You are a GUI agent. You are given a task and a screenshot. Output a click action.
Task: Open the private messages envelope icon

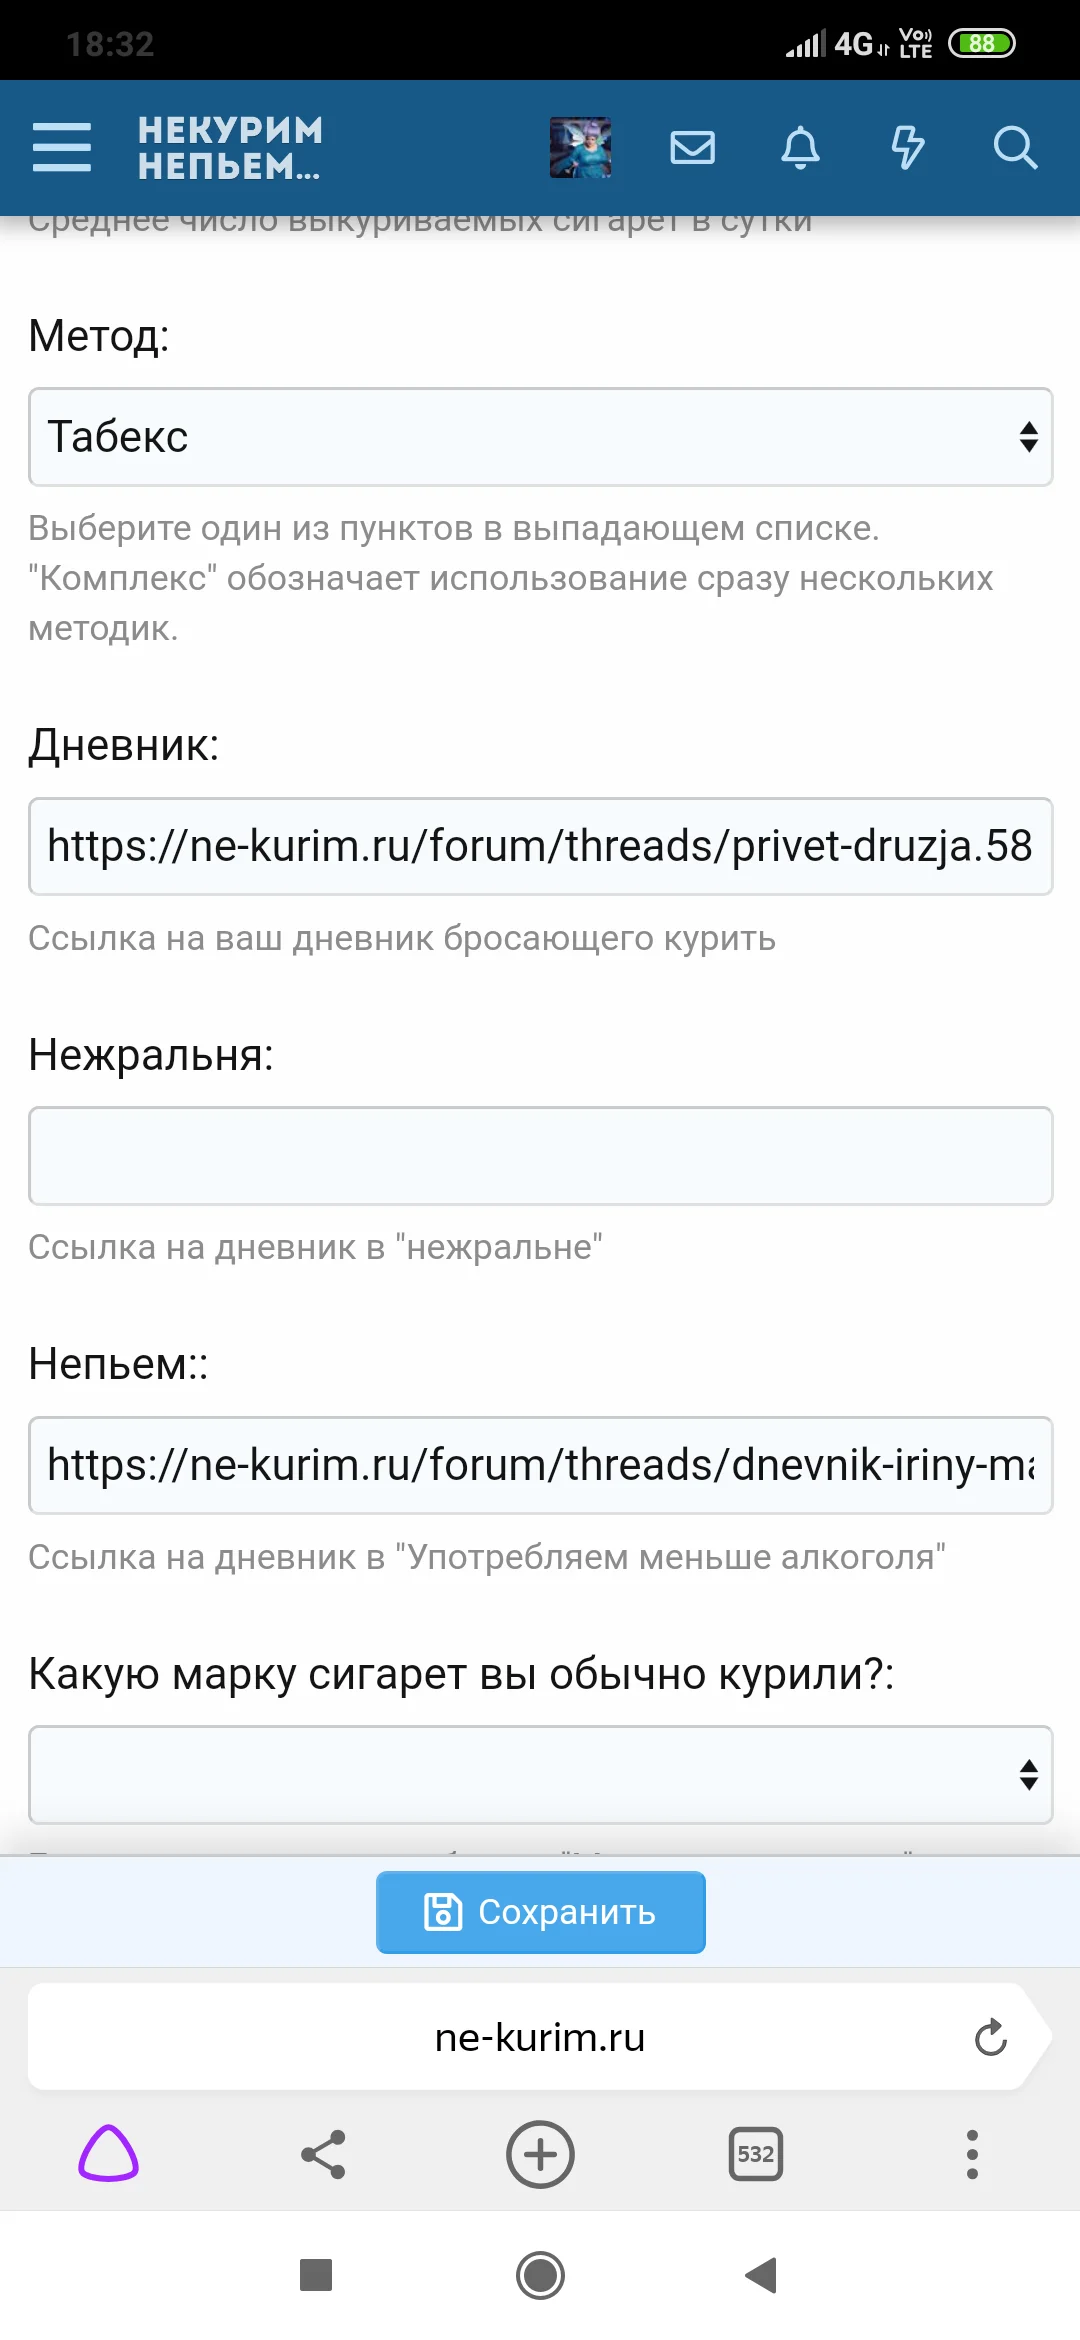pos(692,148)
